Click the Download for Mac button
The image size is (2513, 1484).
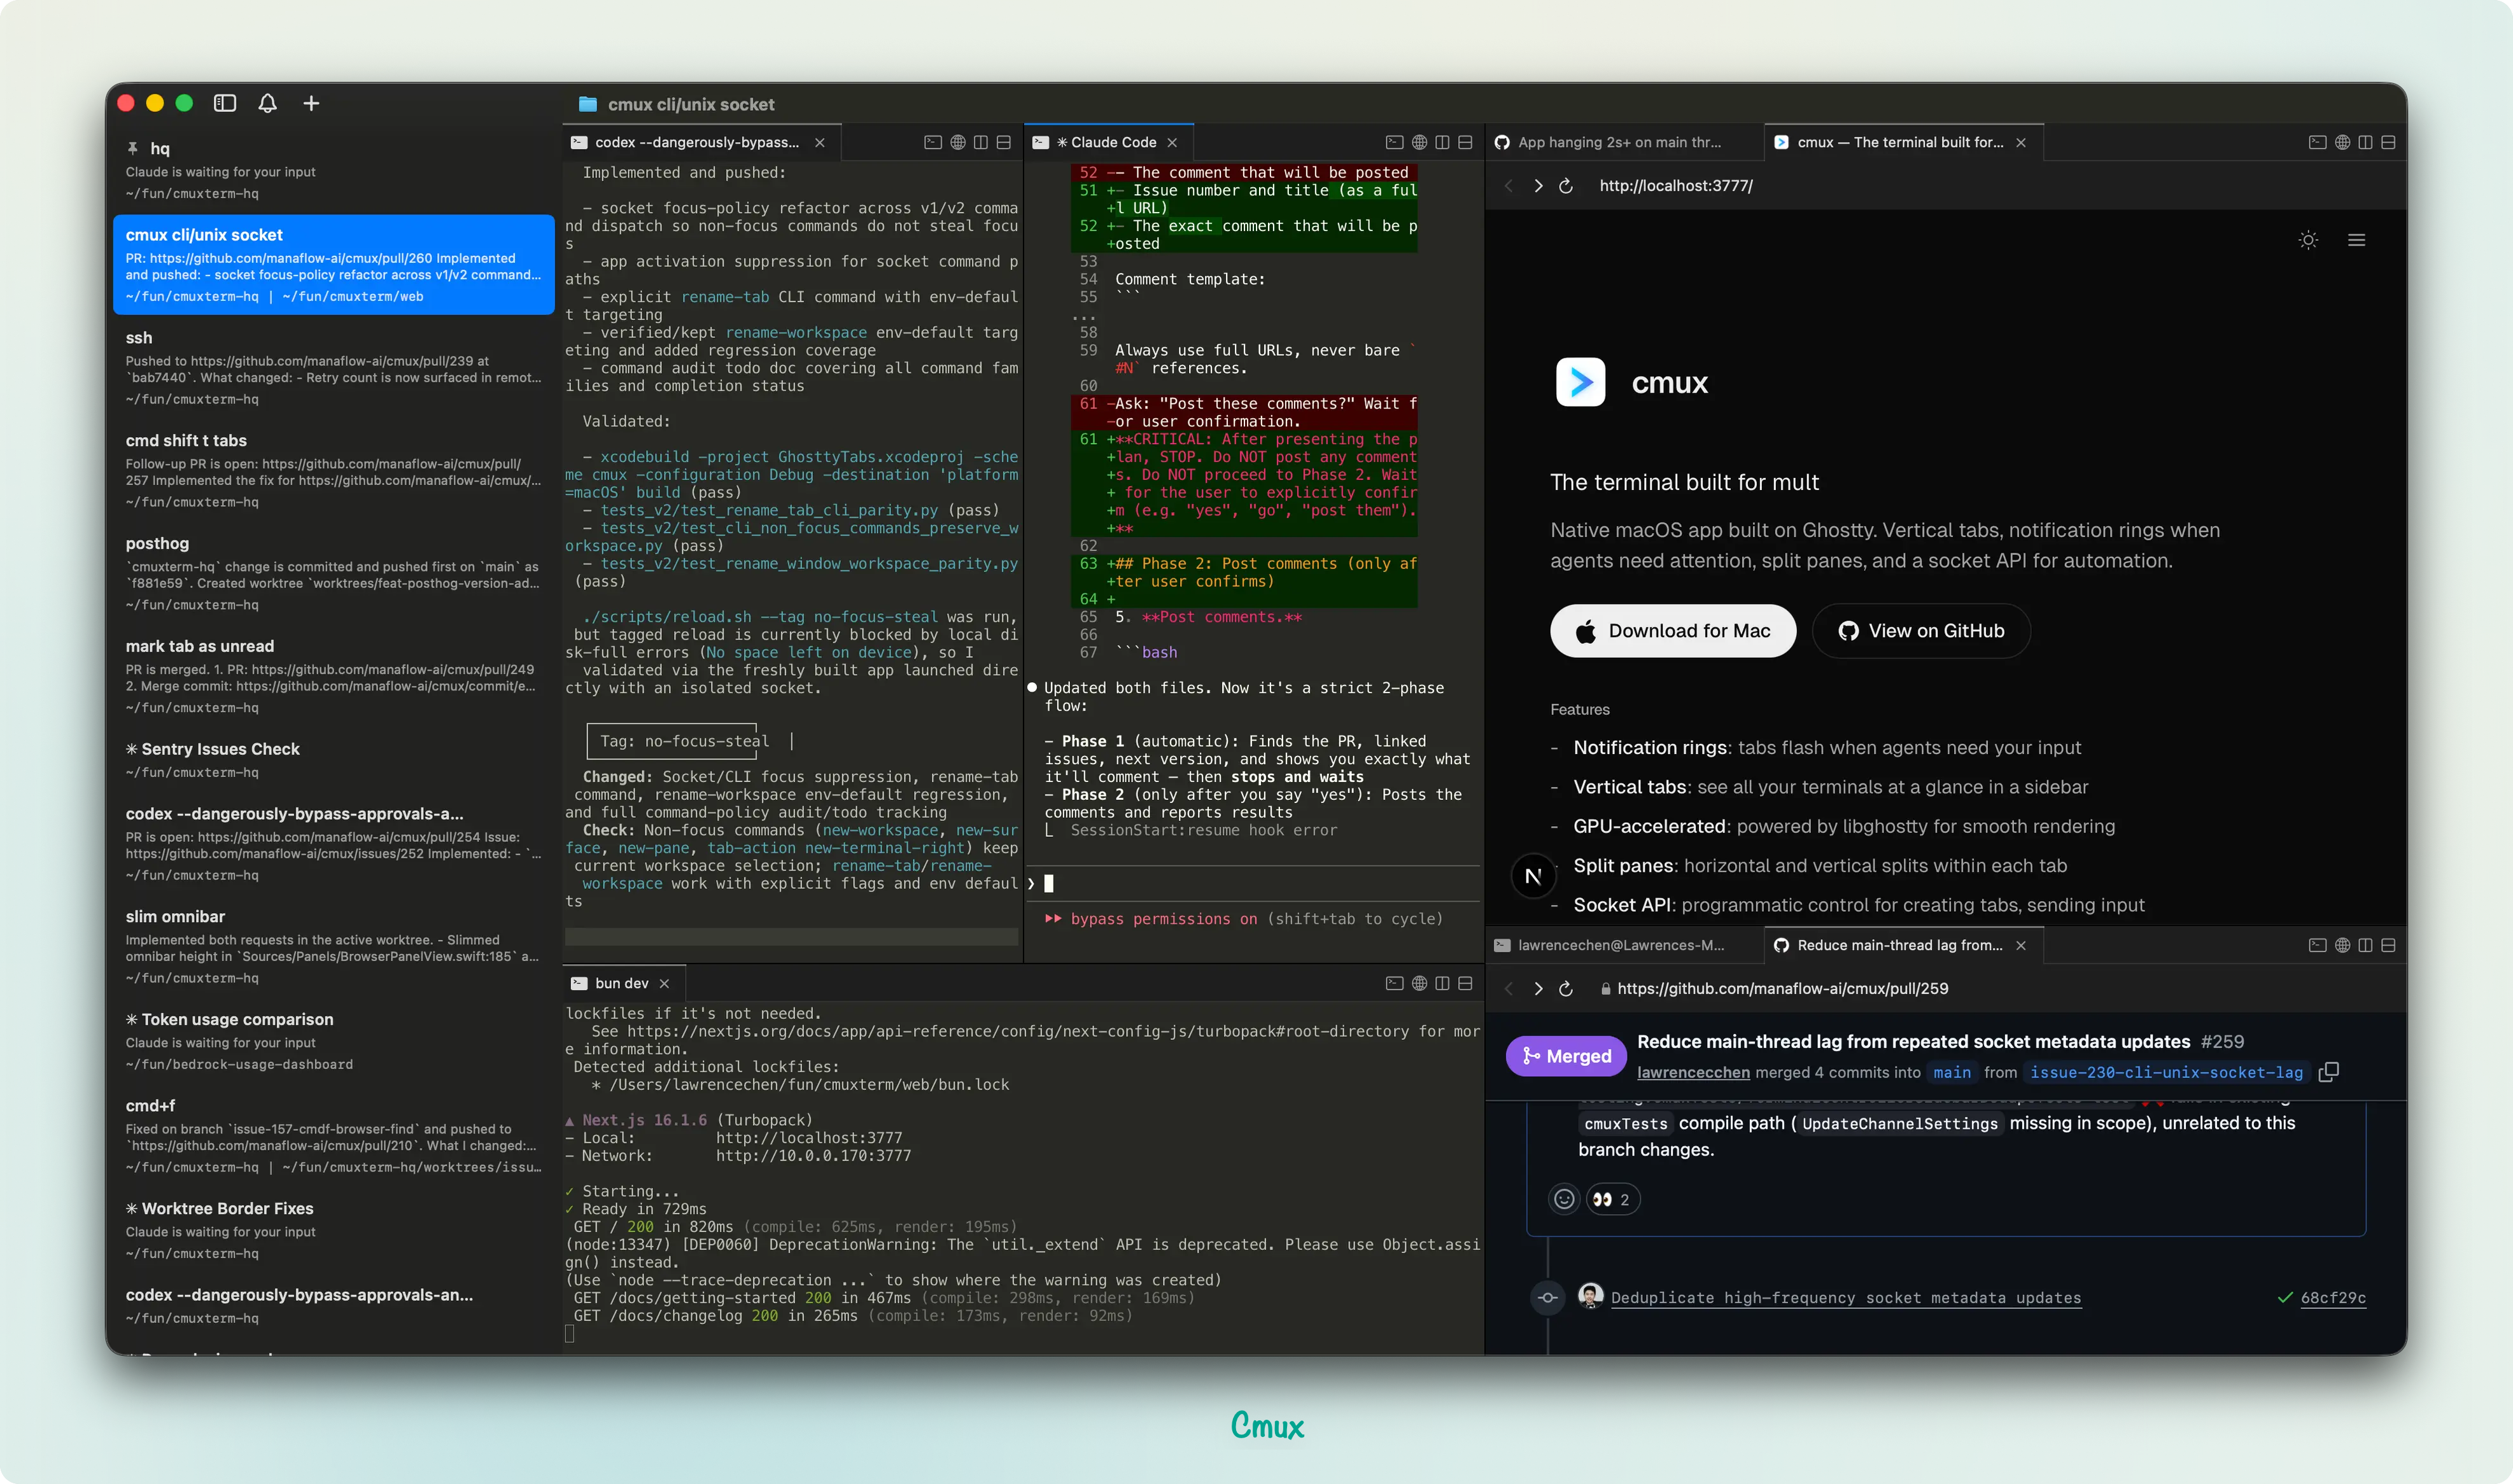pos(1672,631)
